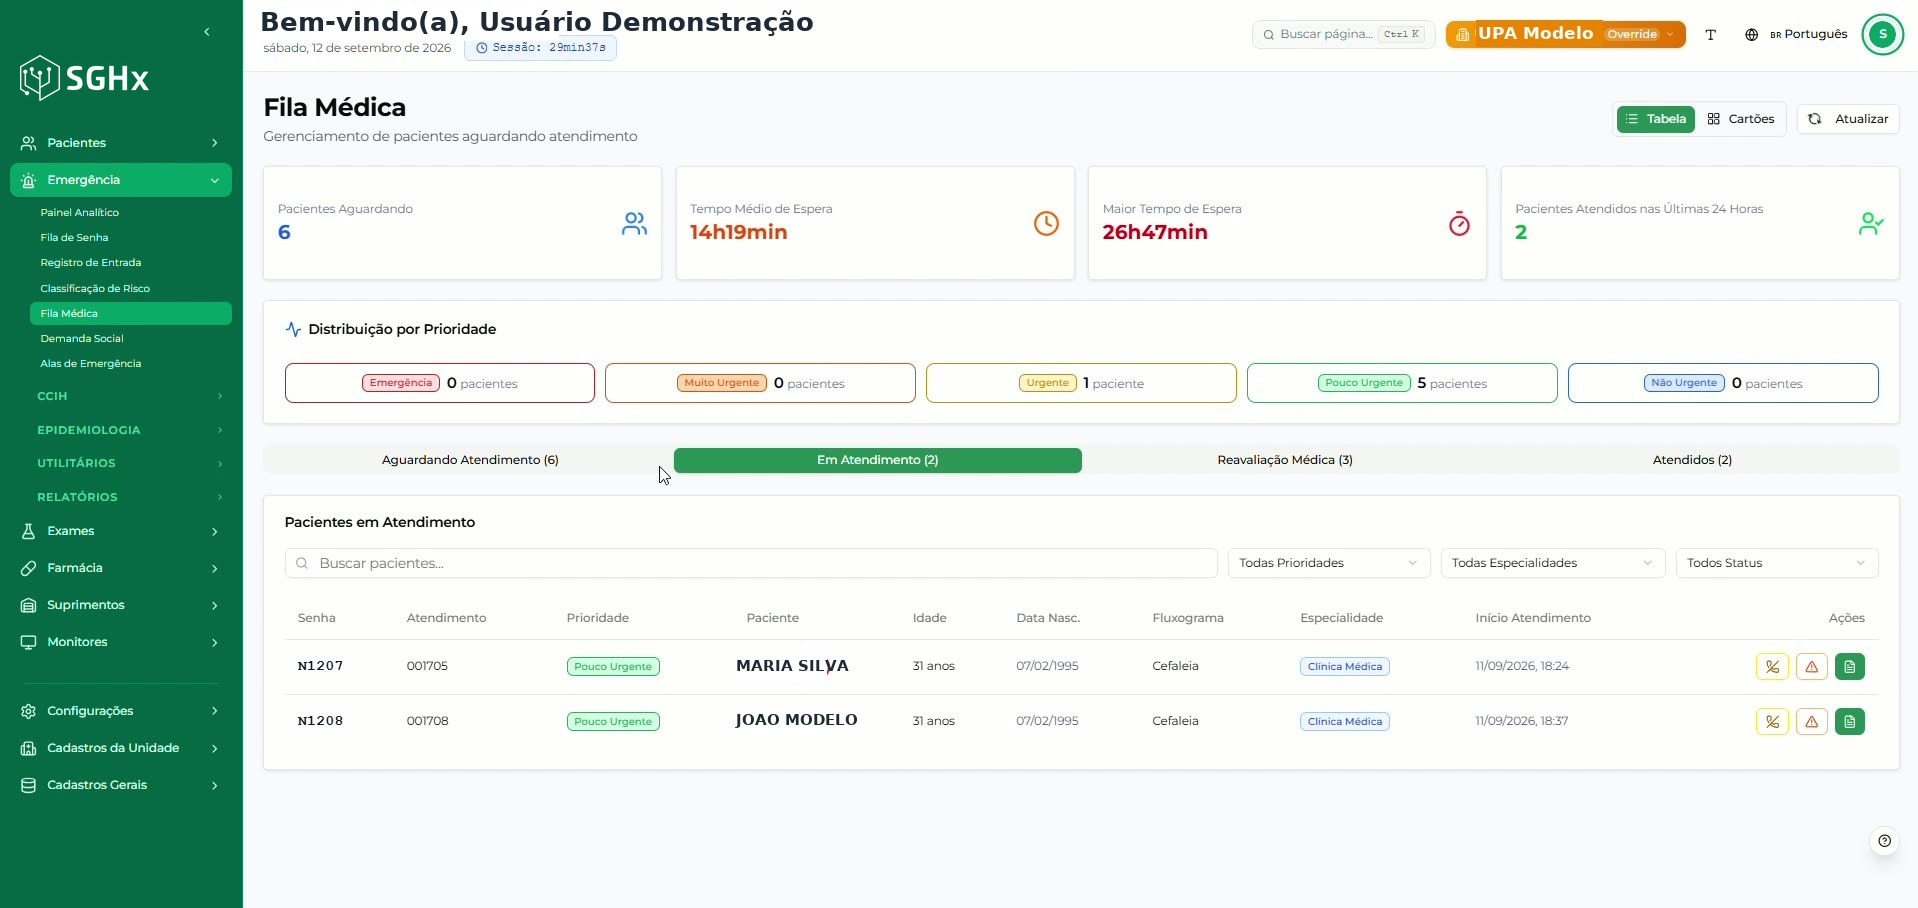Open Todas Prioridades filter dropdown
Viewport: 1918px width, 908px height.
coord(1329,563)
